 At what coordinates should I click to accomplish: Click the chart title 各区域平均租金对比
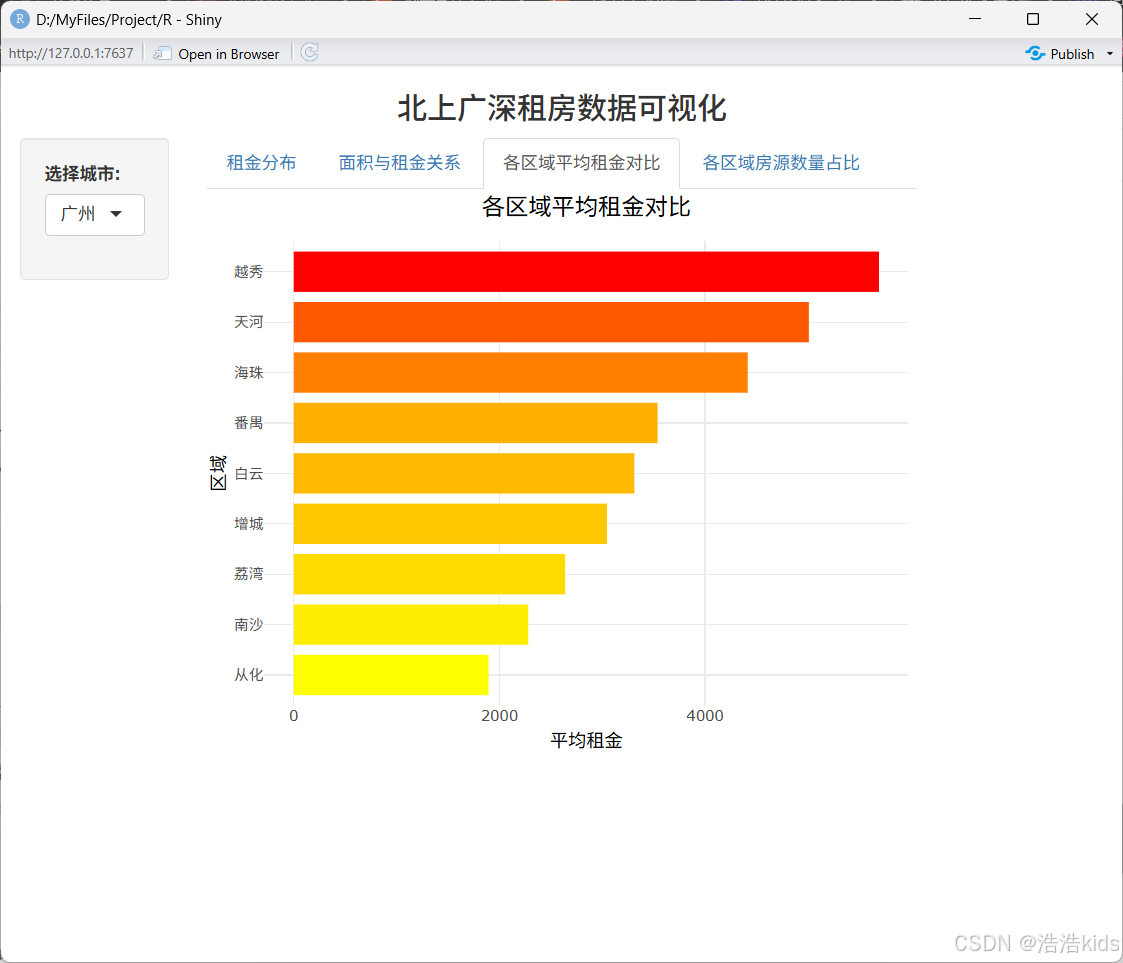point(586,207)
